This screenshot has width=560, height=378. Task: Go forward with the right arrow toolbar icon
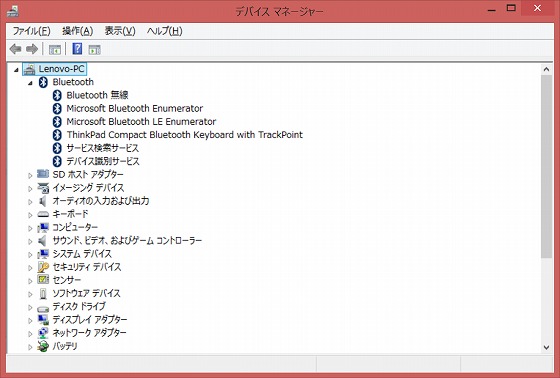tap(32, 49)
